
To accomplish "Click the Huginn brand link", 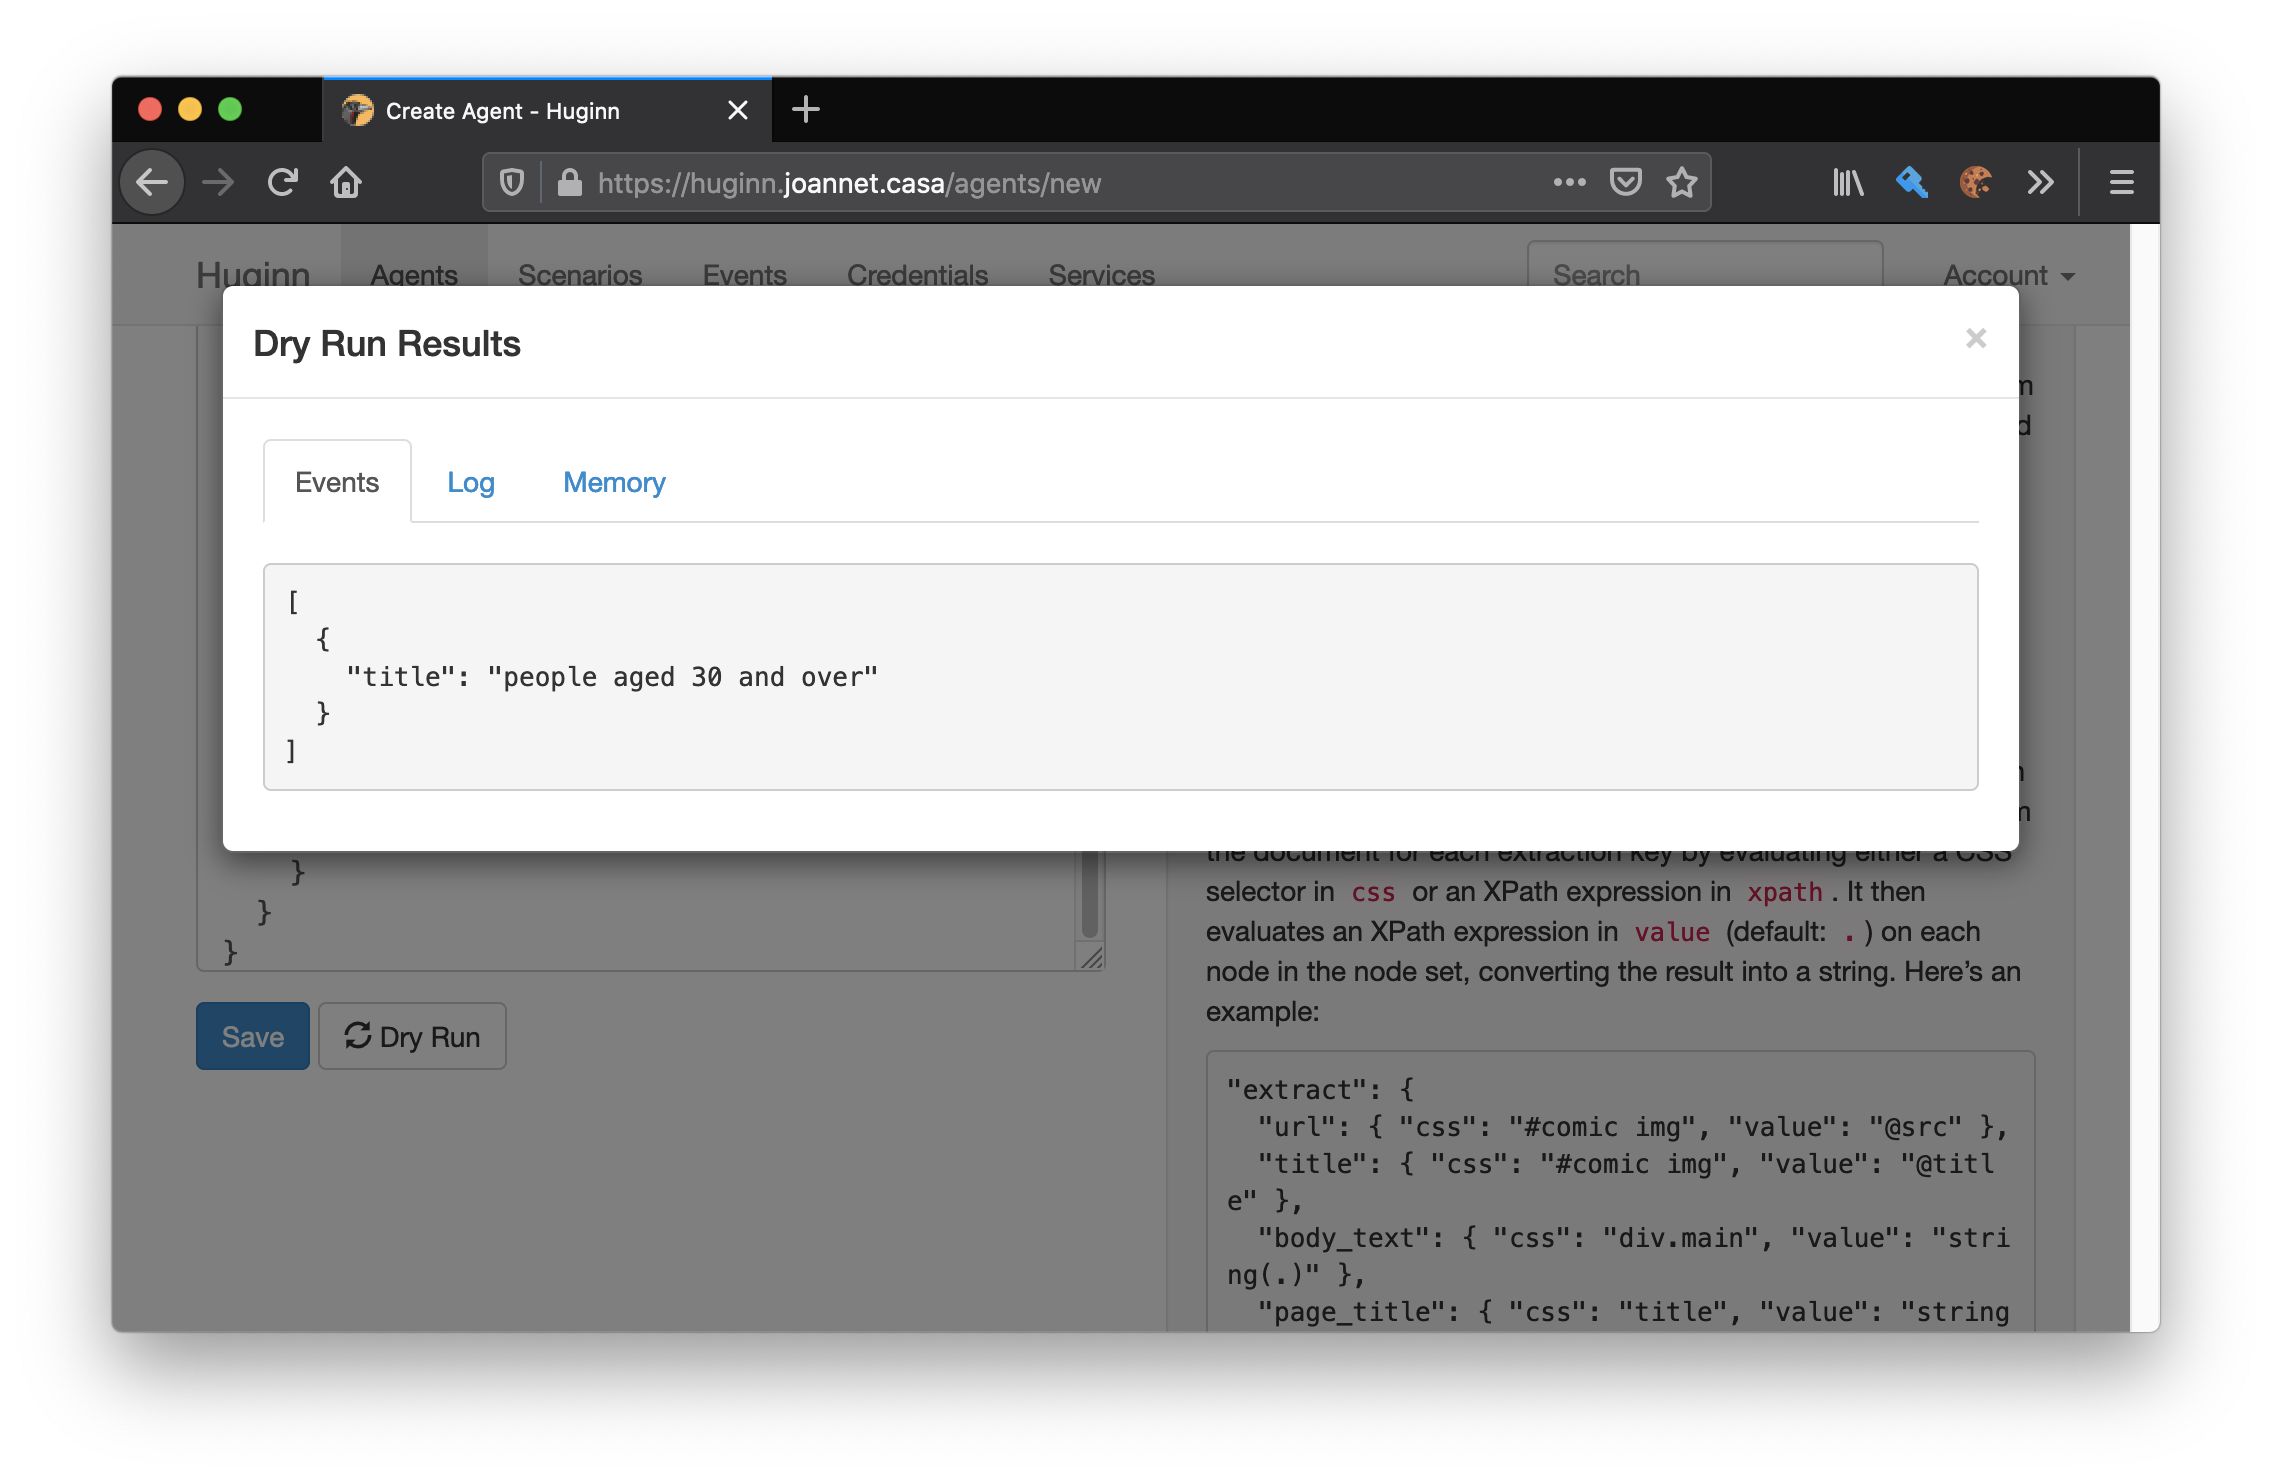I will pos(253,274).
